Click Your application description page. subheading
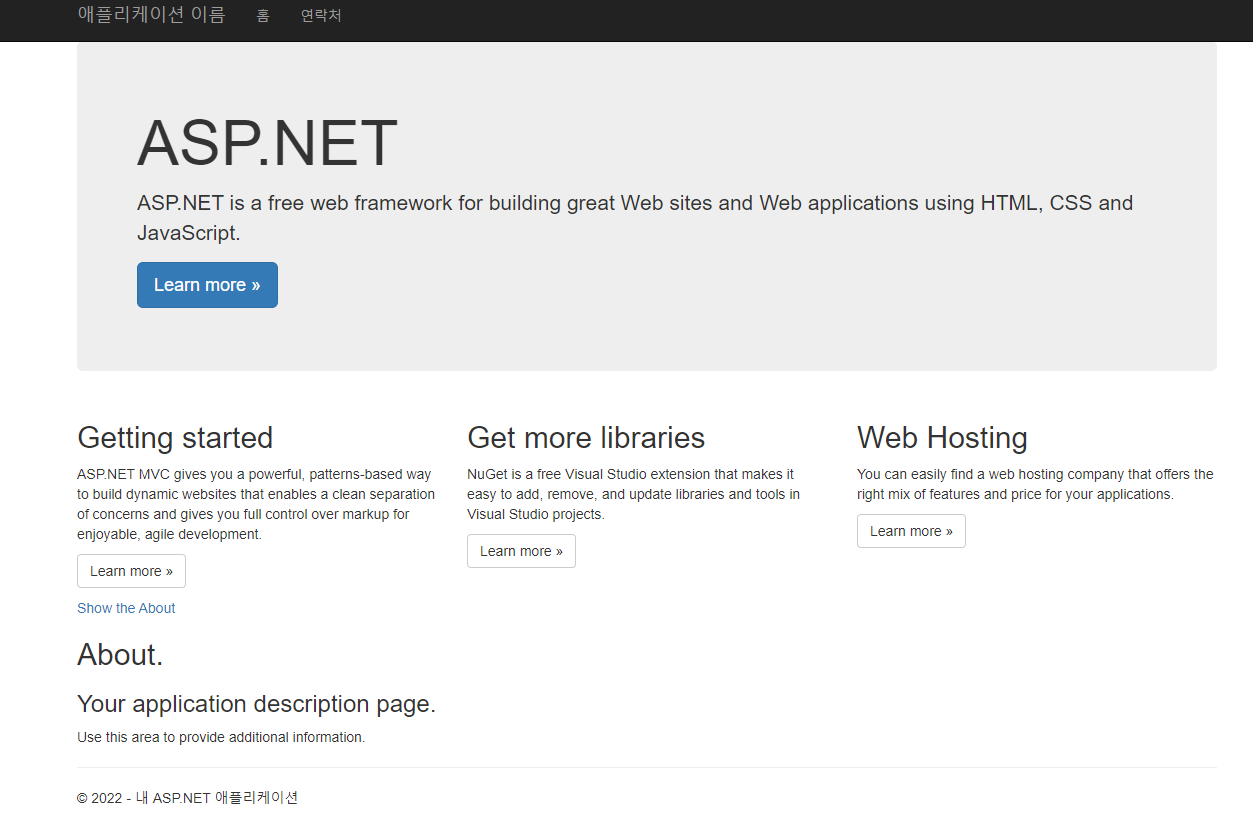This screenshot has width=1253, height=835. pos(256,704)
